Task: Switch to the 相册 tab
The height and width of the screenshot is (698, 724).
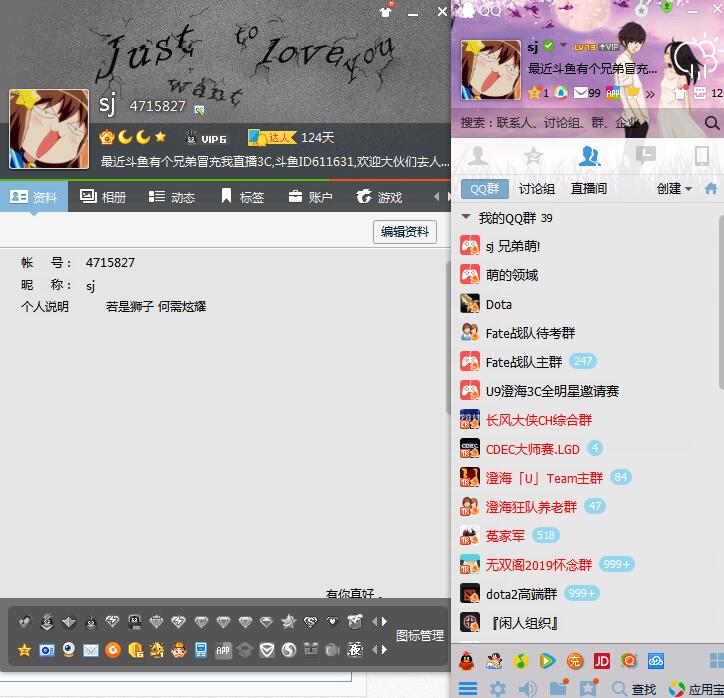Action: [x=103, y=197]
